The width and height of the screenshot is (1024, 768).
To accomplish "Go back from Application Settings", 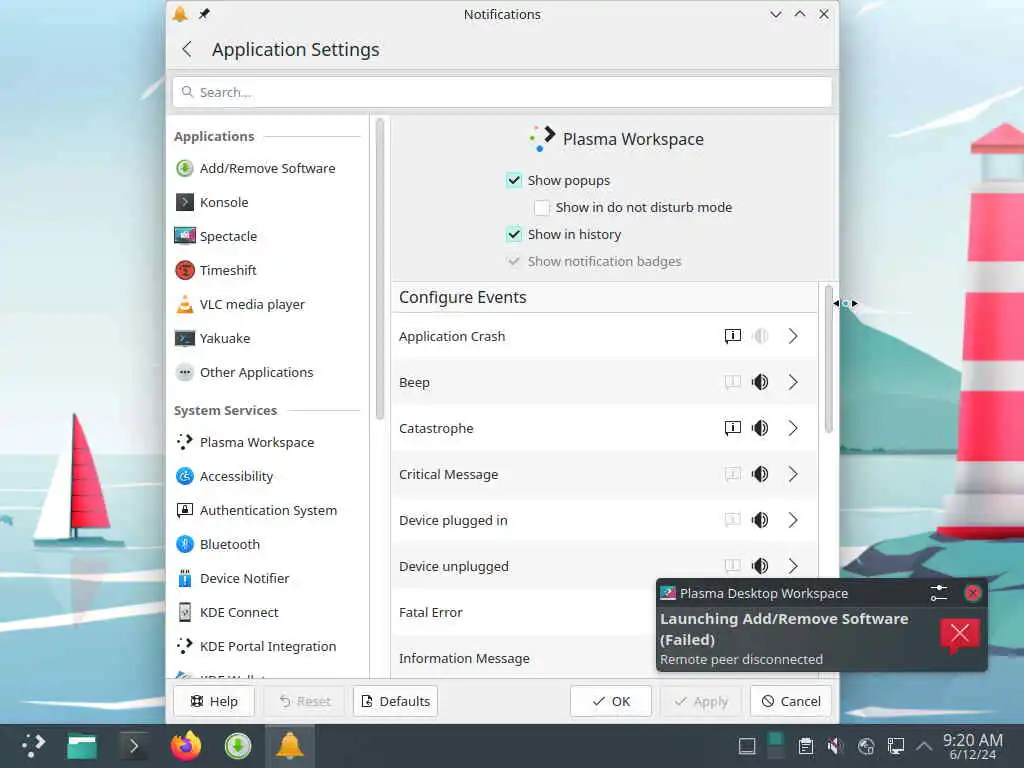I will (187, 50).
